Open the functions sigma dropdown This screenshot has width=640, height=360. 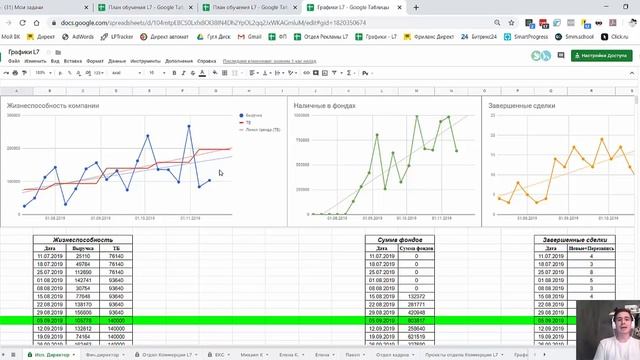coord(351,73)
